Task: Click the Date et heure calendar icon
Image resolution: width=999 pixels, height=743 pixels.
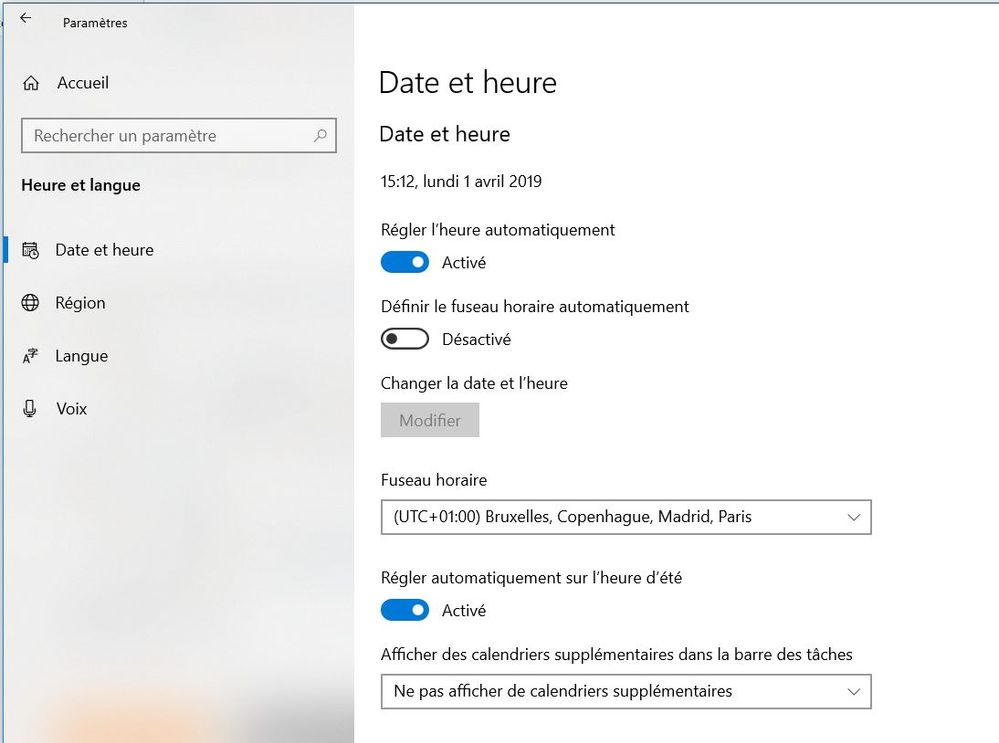Action: 31,250
